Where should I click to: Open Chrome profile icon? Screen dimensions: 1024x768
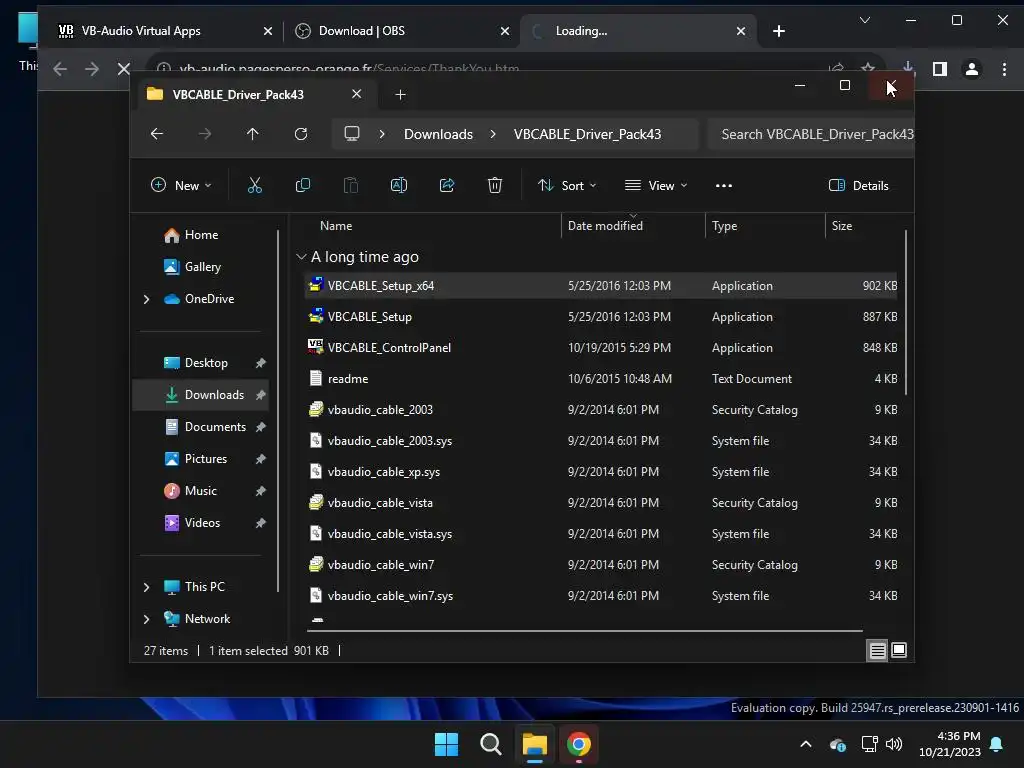pos(972,69)
